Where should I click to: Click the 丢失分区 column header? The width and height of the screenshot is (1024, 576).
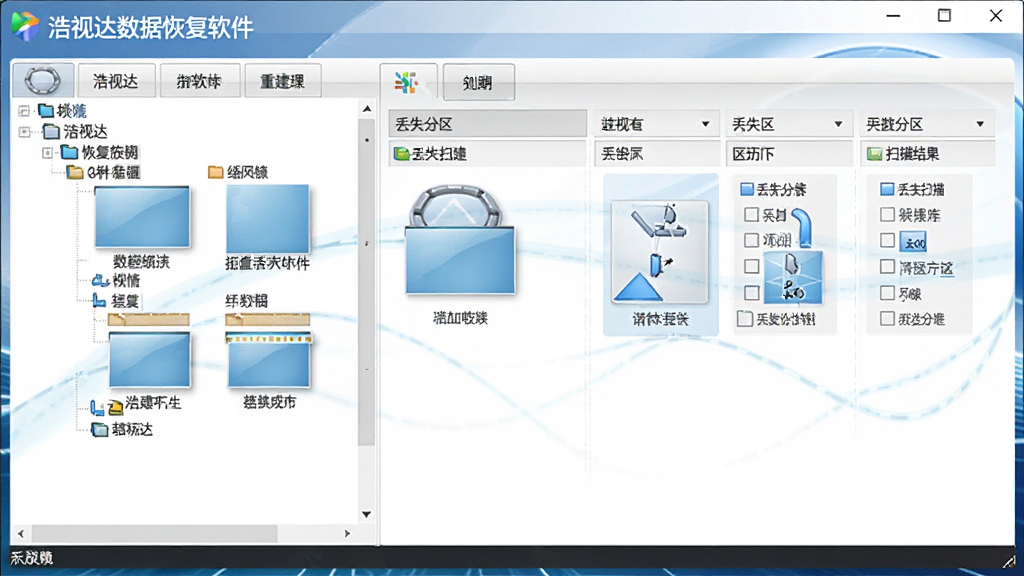[x=488, y=124]
